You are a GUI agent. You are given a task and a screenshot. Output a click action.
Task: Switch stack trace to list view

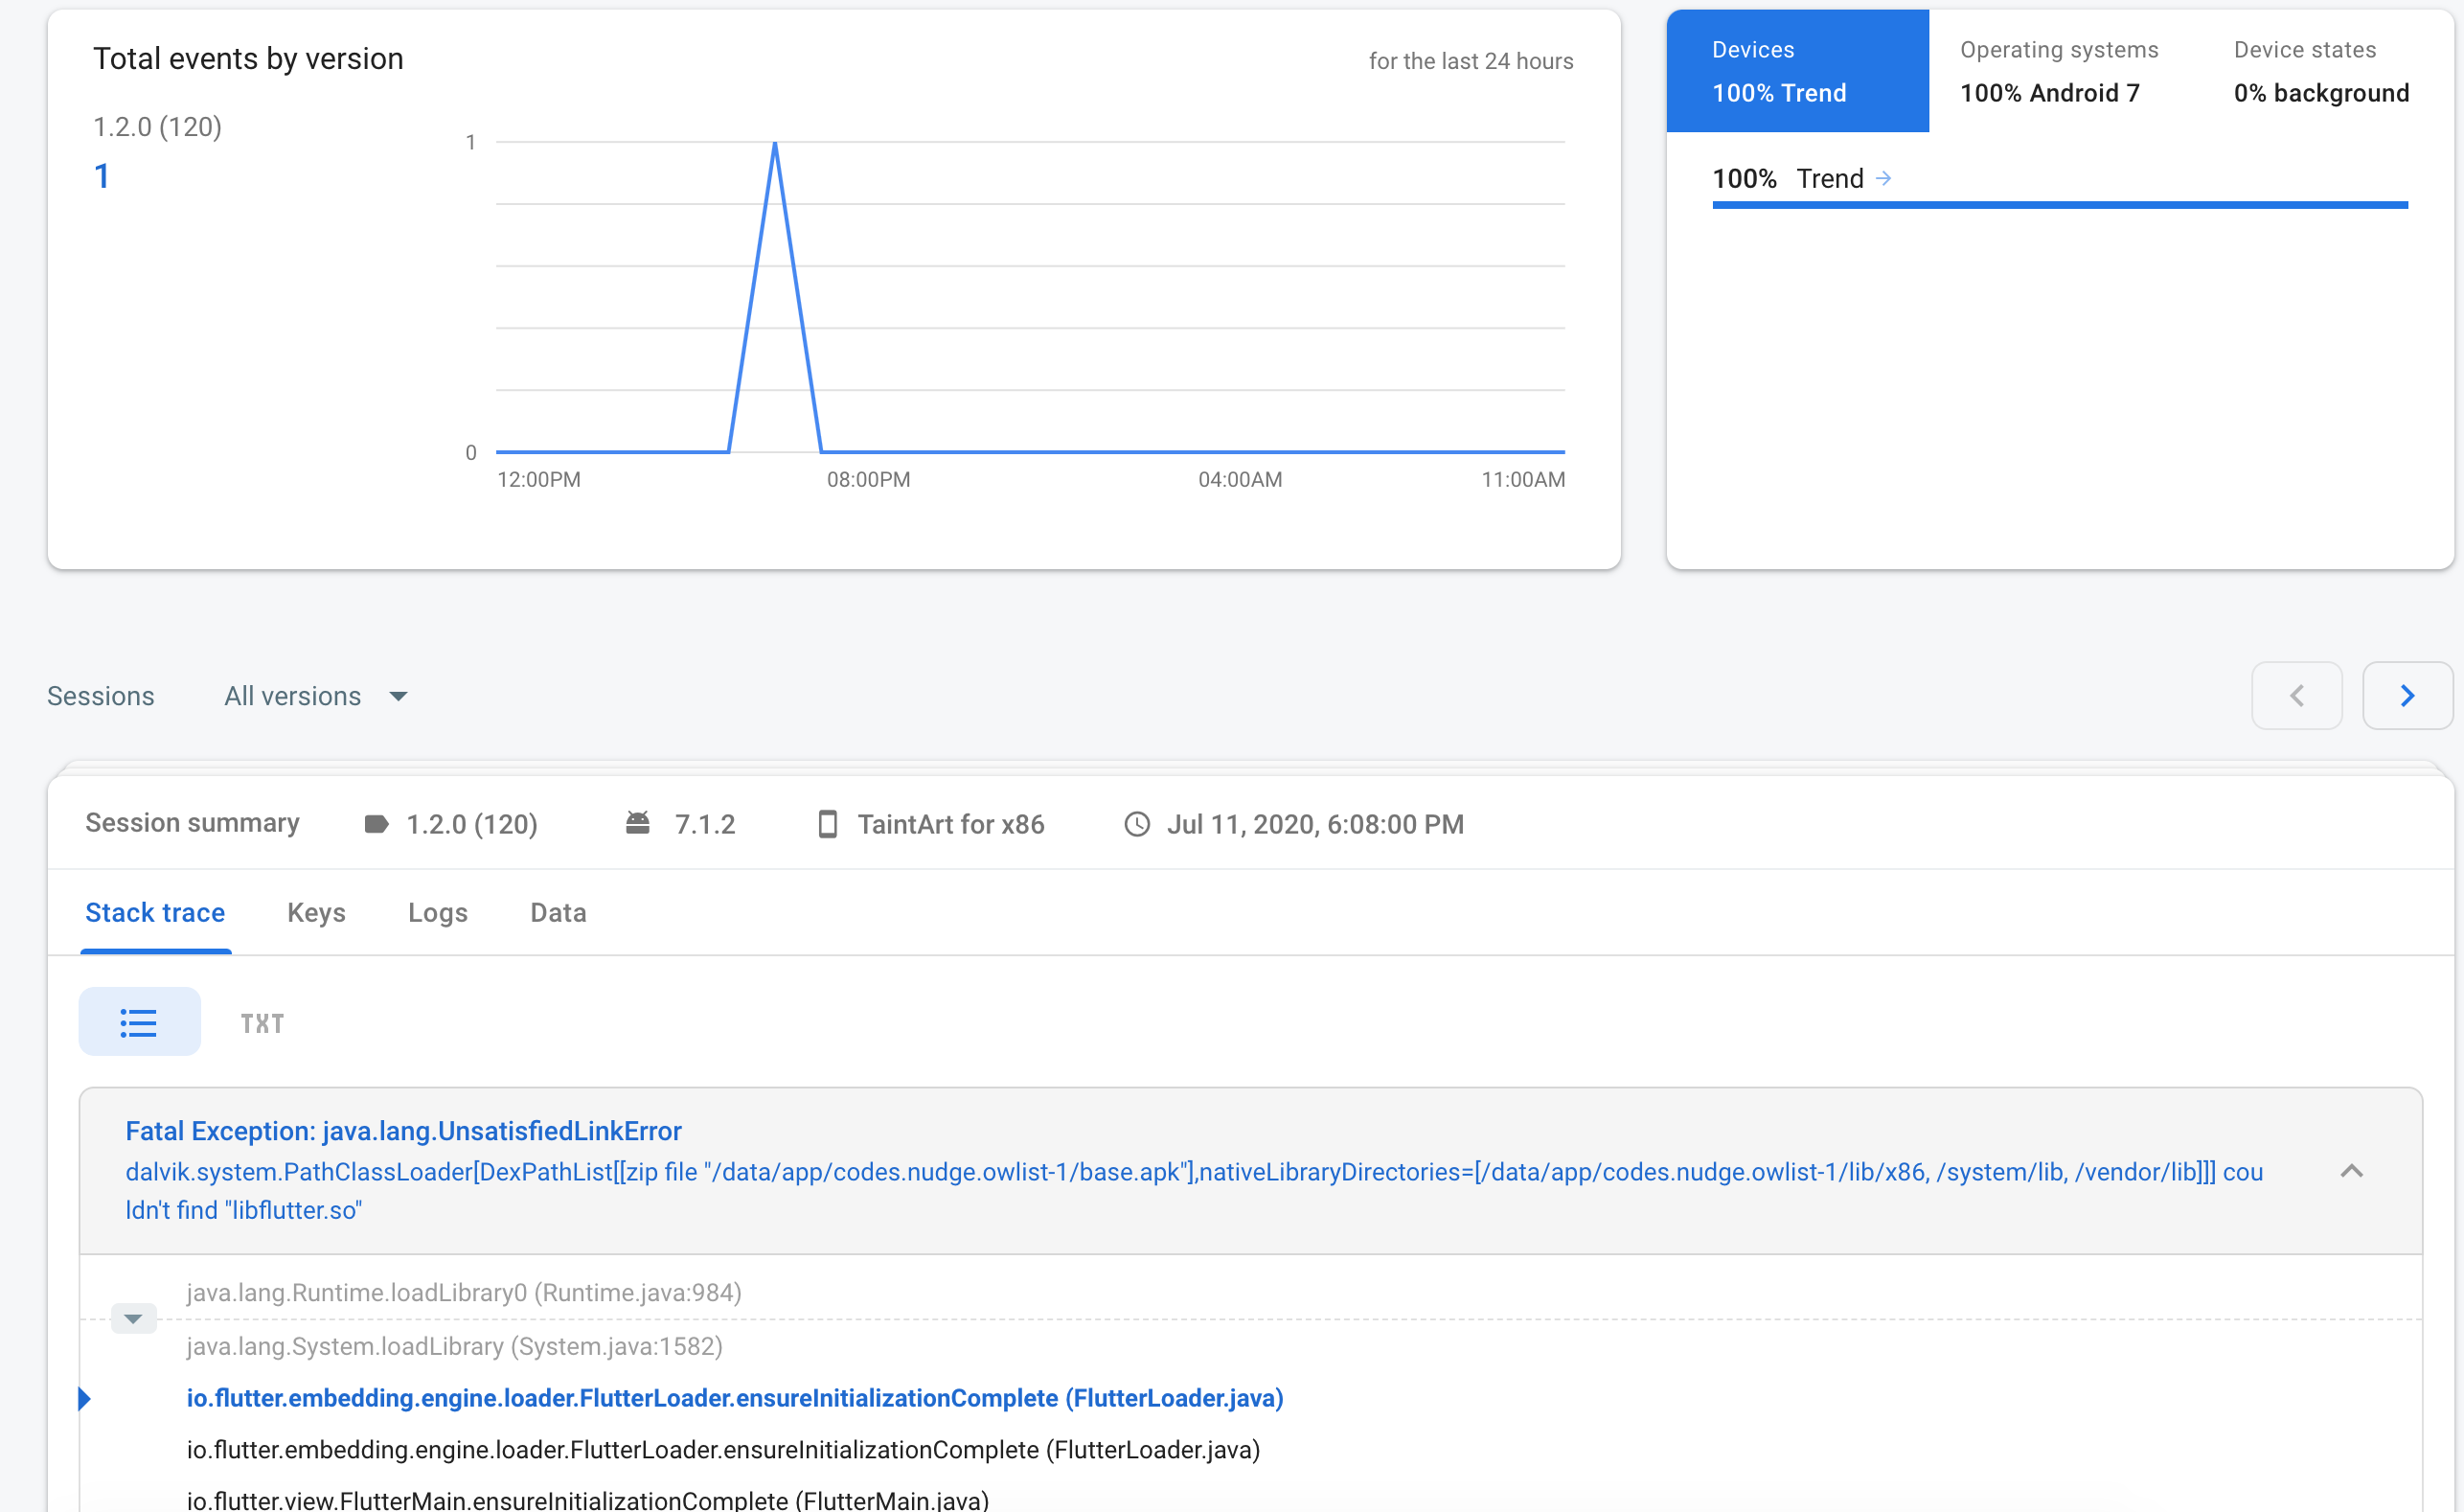[139, 1022]
